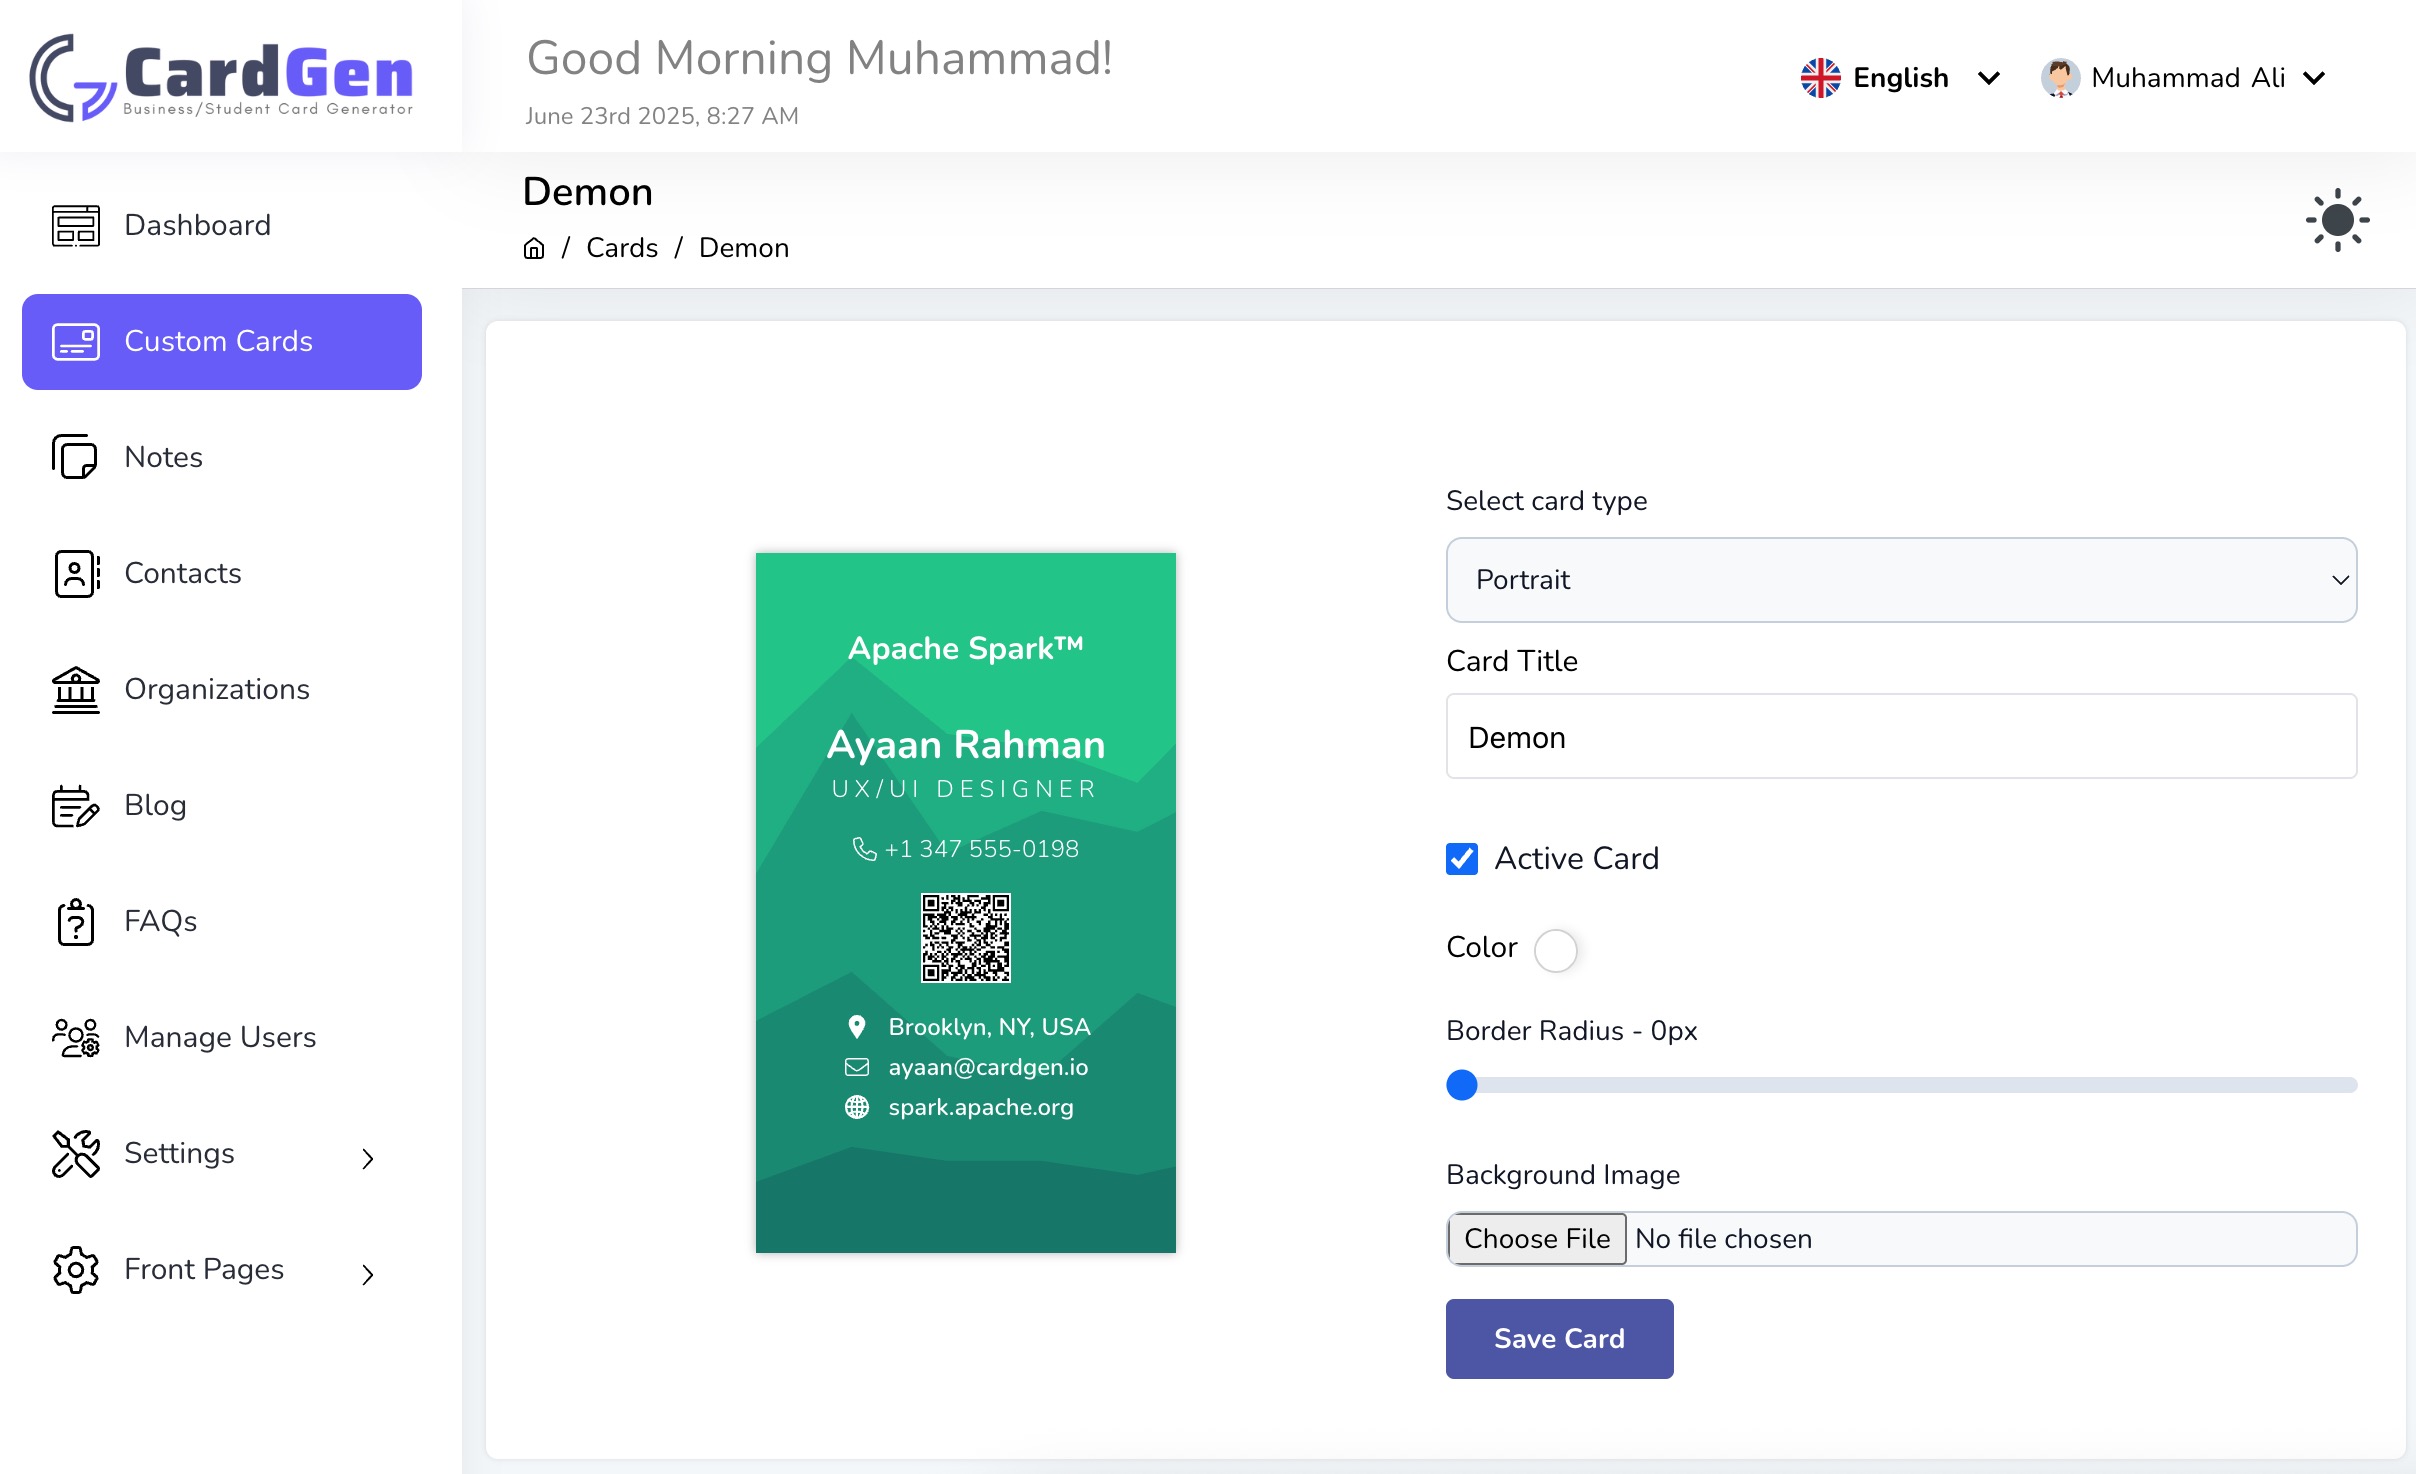
Task: Open the Color picker swatch
Action: (x=1555, y=950)
